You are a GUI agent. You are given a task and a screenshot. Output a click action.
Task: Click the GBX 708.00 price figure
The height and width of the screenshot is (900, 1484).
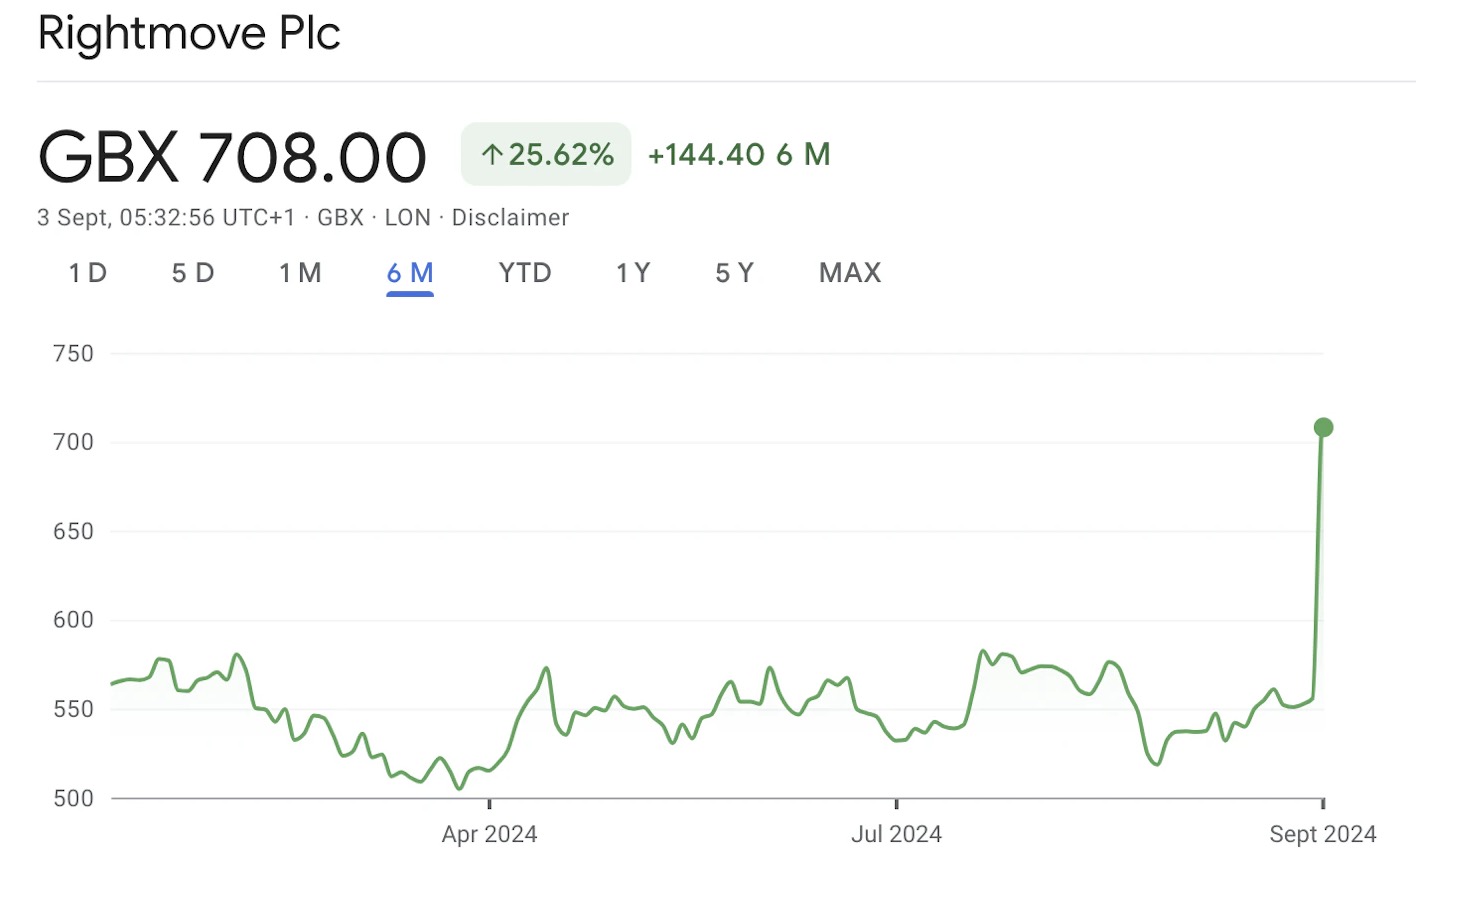click(x=232, y=158)
